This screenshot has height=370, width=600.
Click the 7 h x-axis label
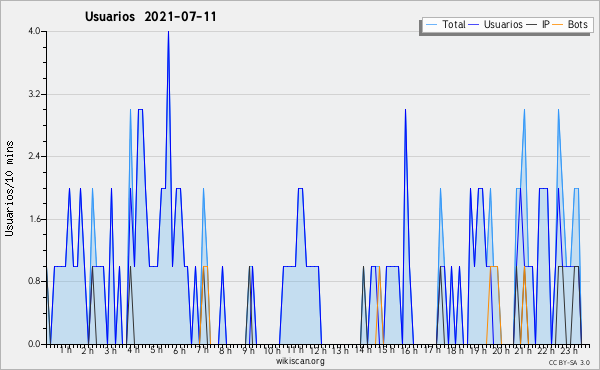click(202, 350)
